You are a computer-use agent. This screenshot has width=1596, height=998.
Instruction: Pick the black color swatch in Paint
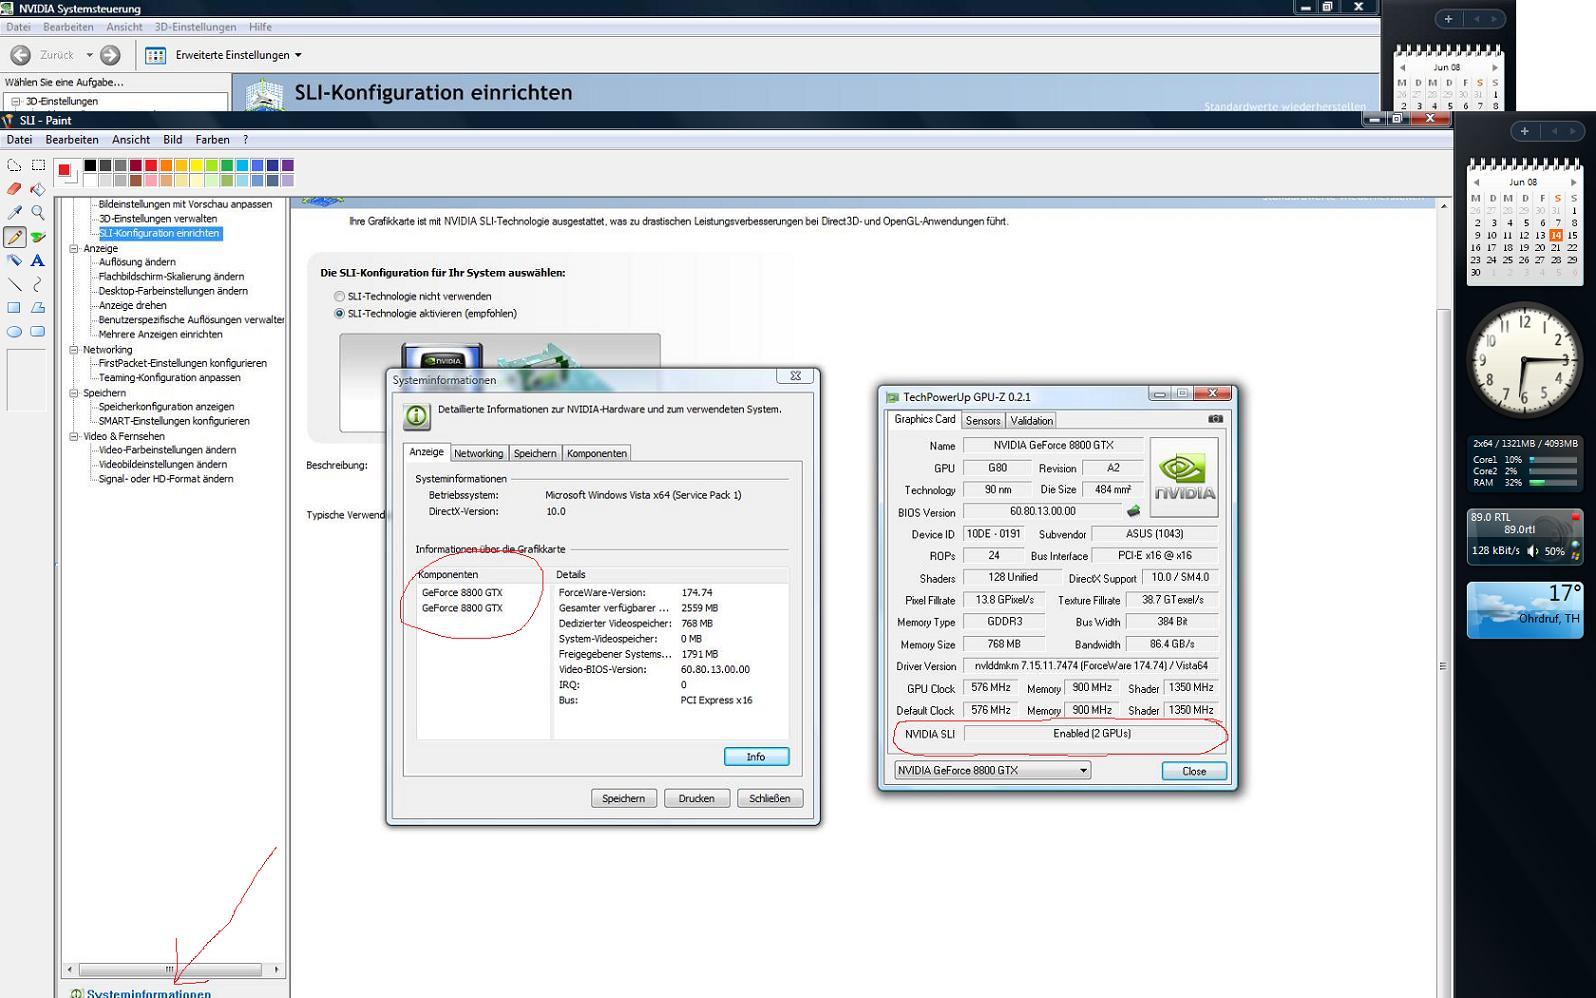pos(90,166)
